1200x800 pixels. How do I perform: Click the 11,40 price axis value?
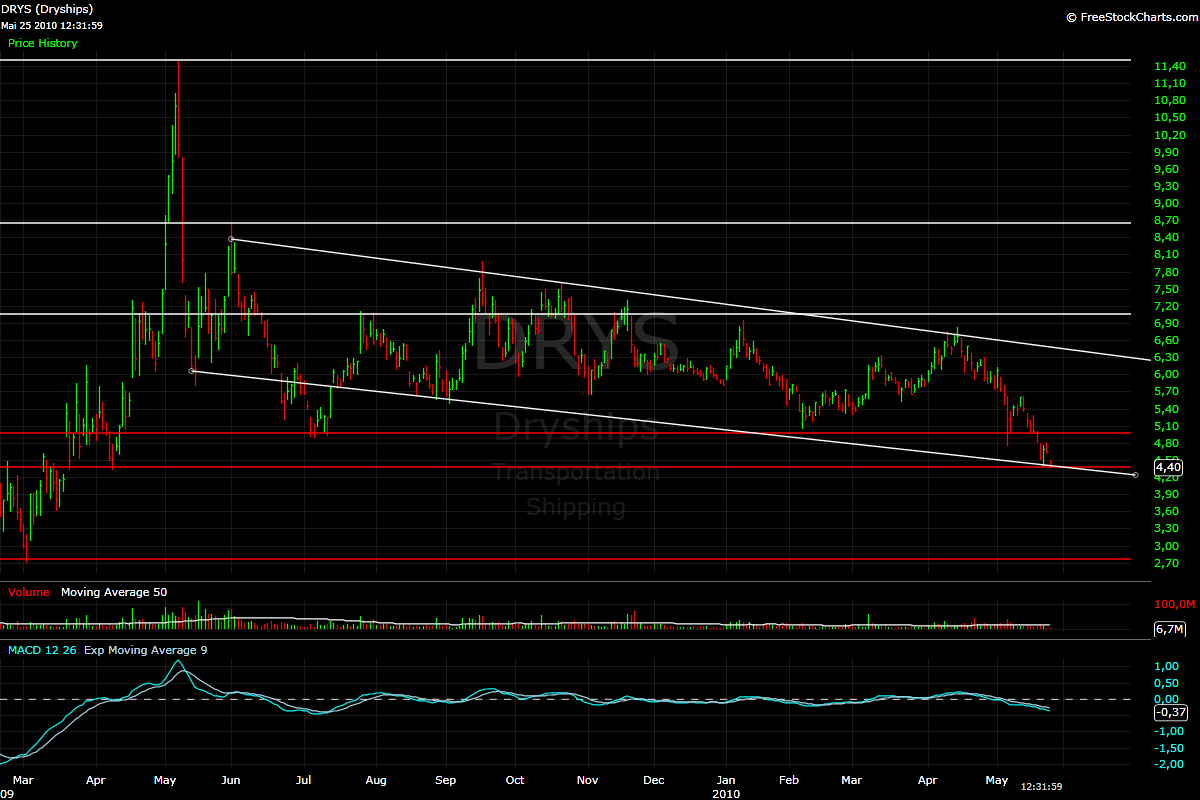coord(1169,66)
